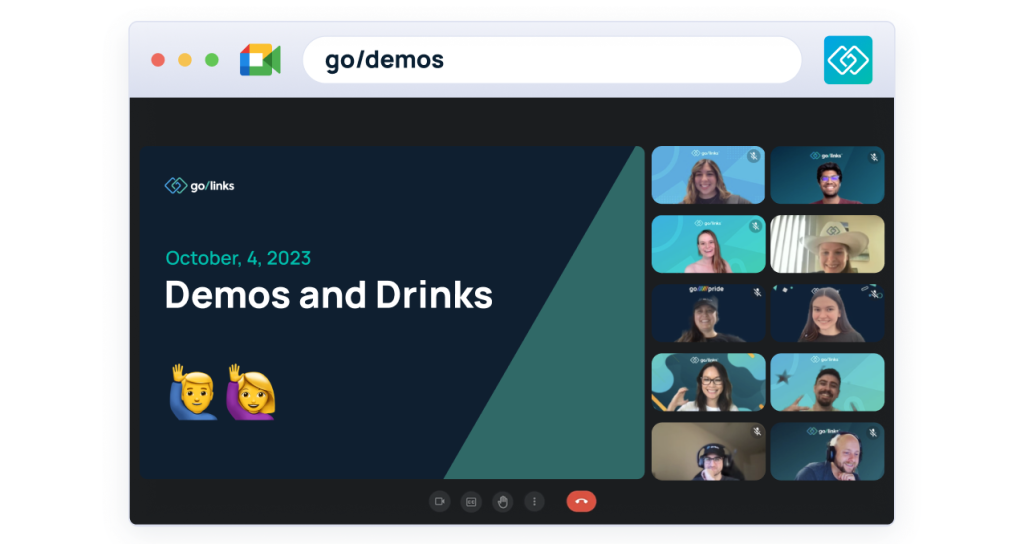
Task: Click the go/links logo on the slide
Action: 199,185
